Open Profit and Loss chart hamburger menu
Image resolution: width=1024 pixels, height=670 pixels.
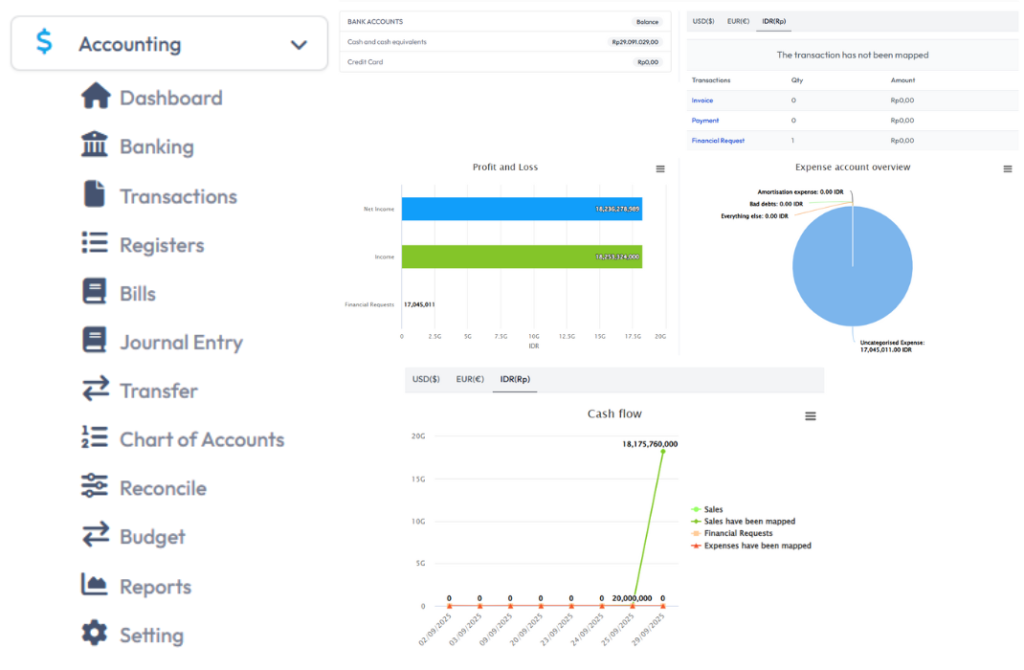[660, 169]
